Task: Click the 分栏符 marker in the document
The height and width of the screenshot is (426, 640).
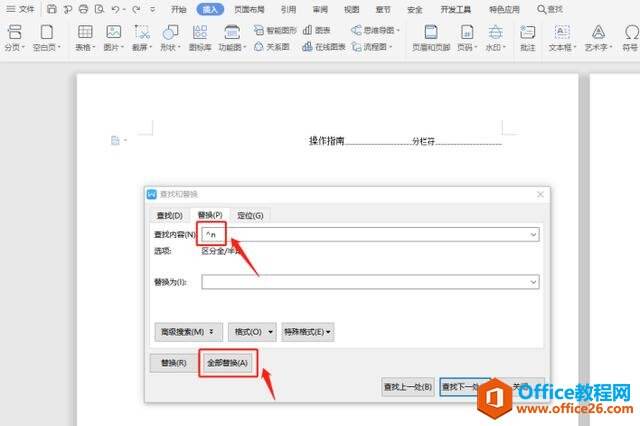Action: coord(423,141)
